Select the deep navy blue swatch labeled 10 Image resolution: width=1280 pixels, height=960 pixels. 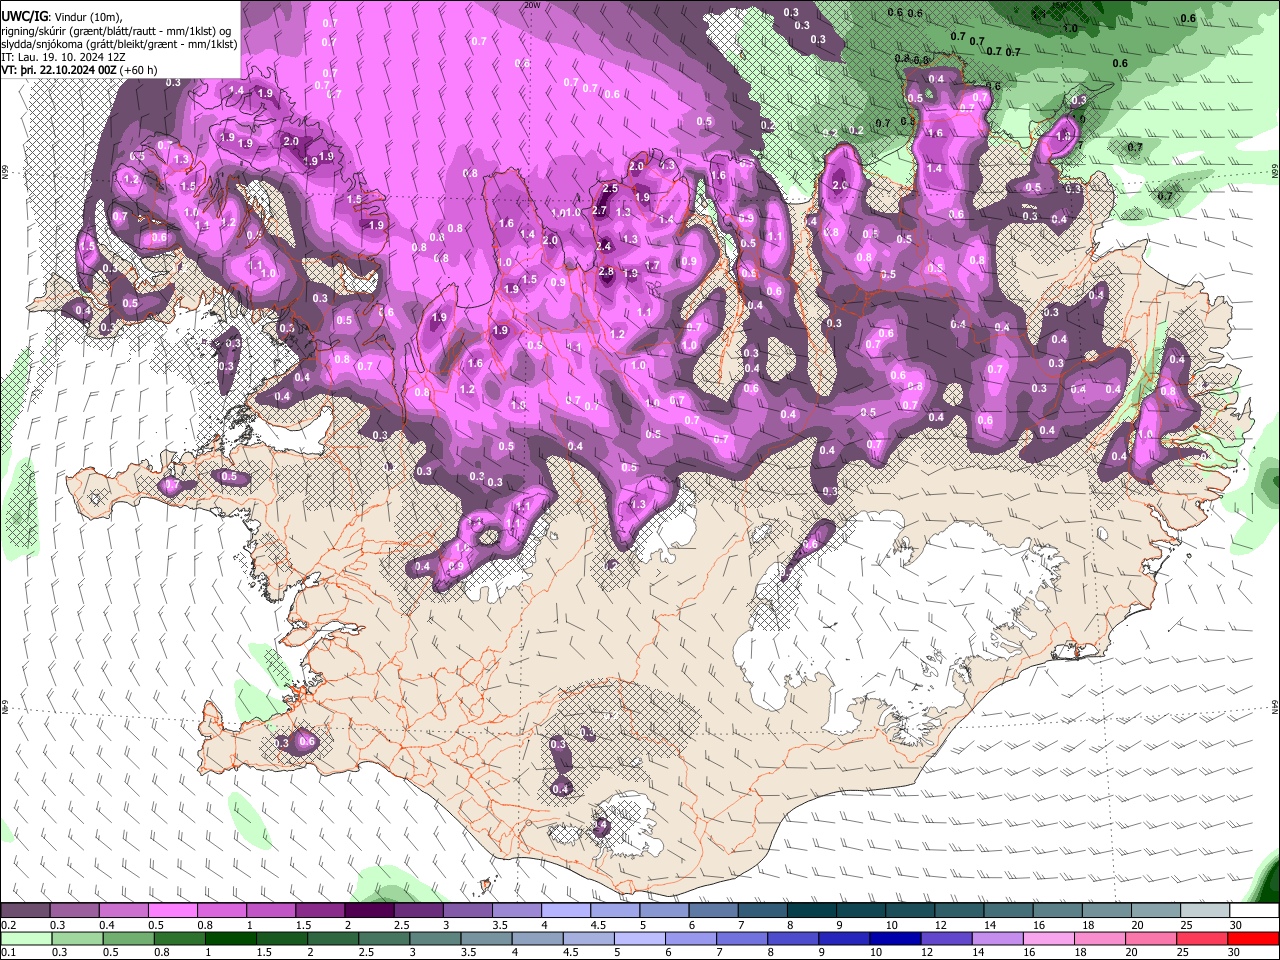896,939
